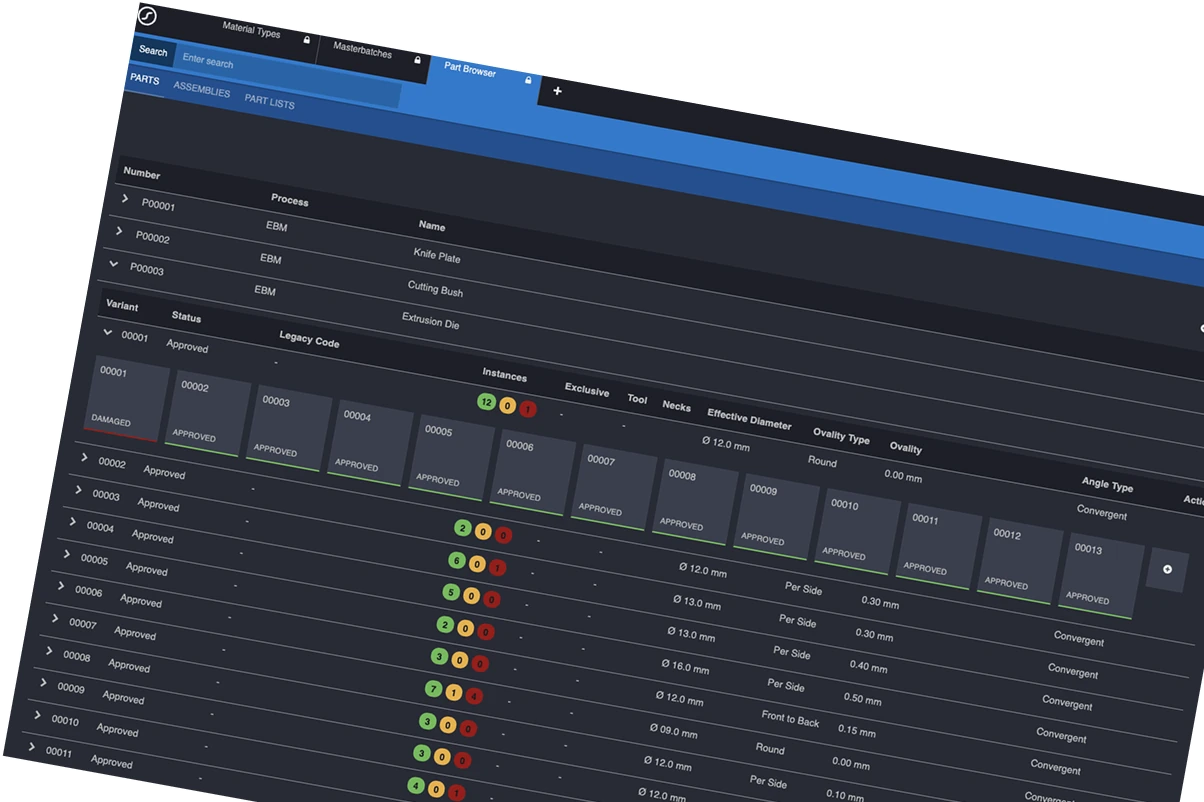The image size is (1204, 802).
Task: Click the add instance plus button after 00013
Action: click(1166, 568)
